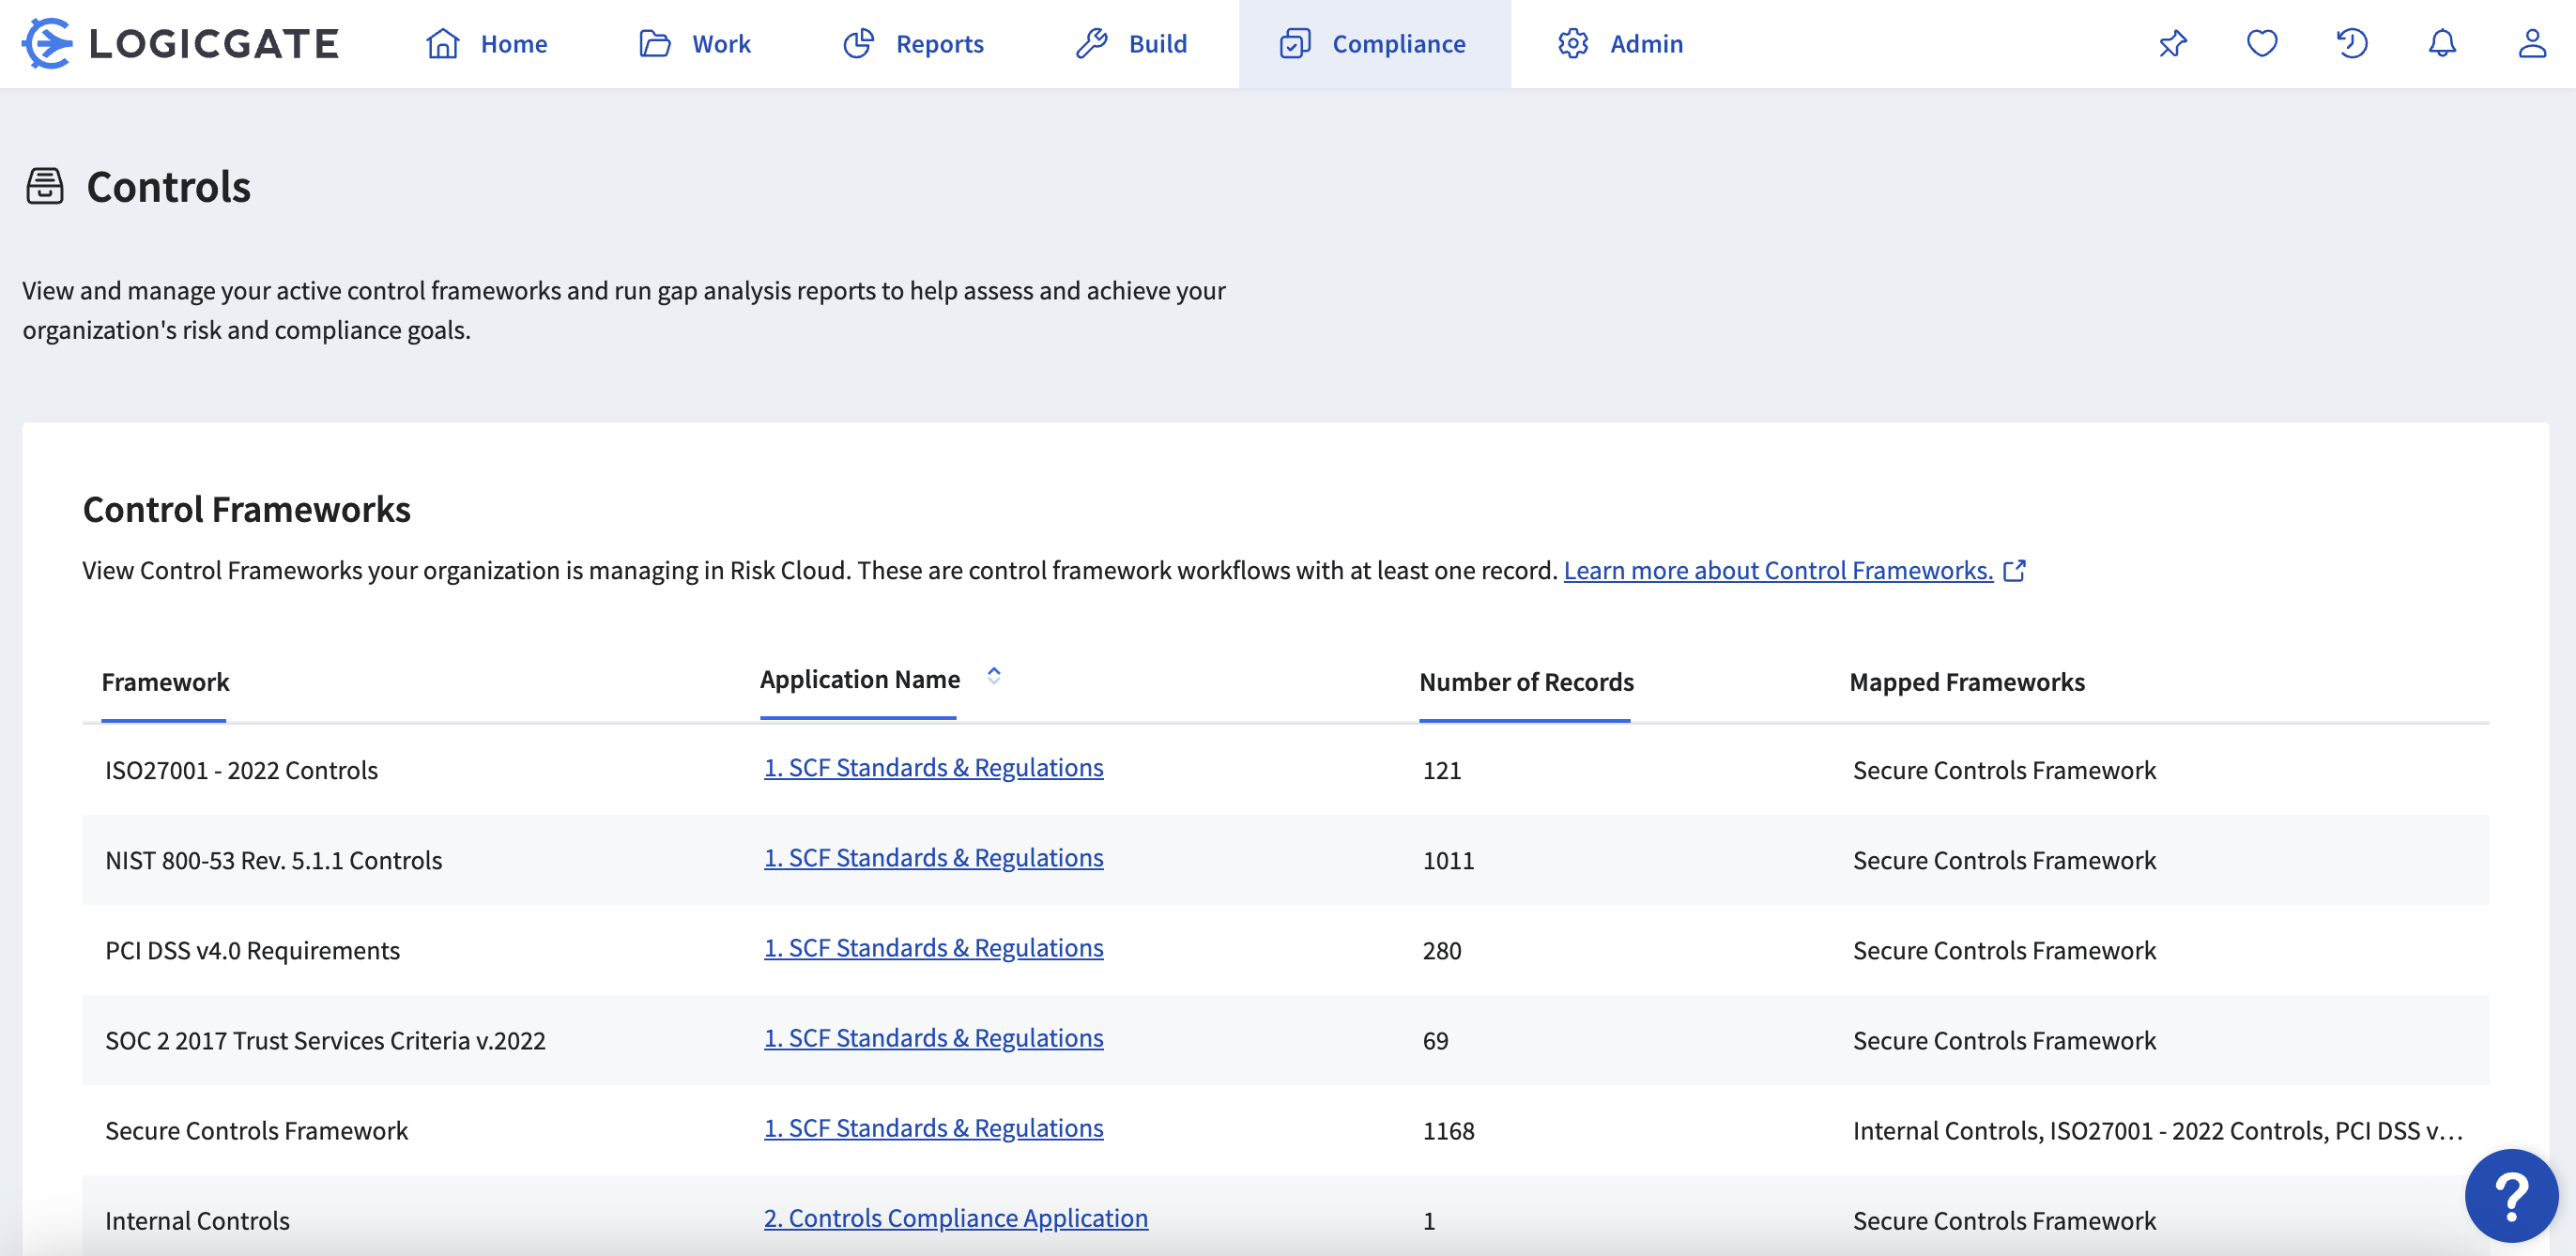Click record count 1168

[1448, 1130]
